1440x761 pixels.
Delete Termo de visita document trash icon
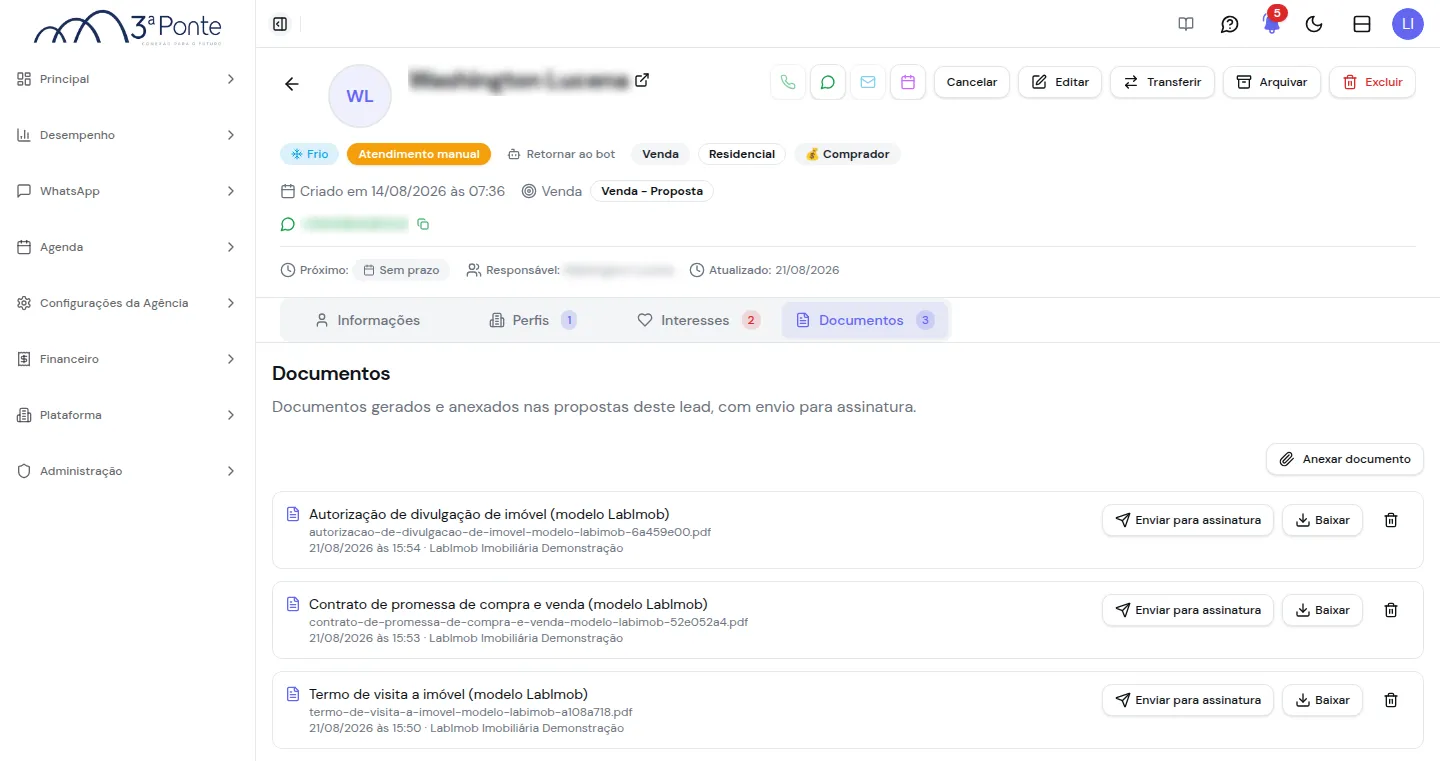(1390, 700)
